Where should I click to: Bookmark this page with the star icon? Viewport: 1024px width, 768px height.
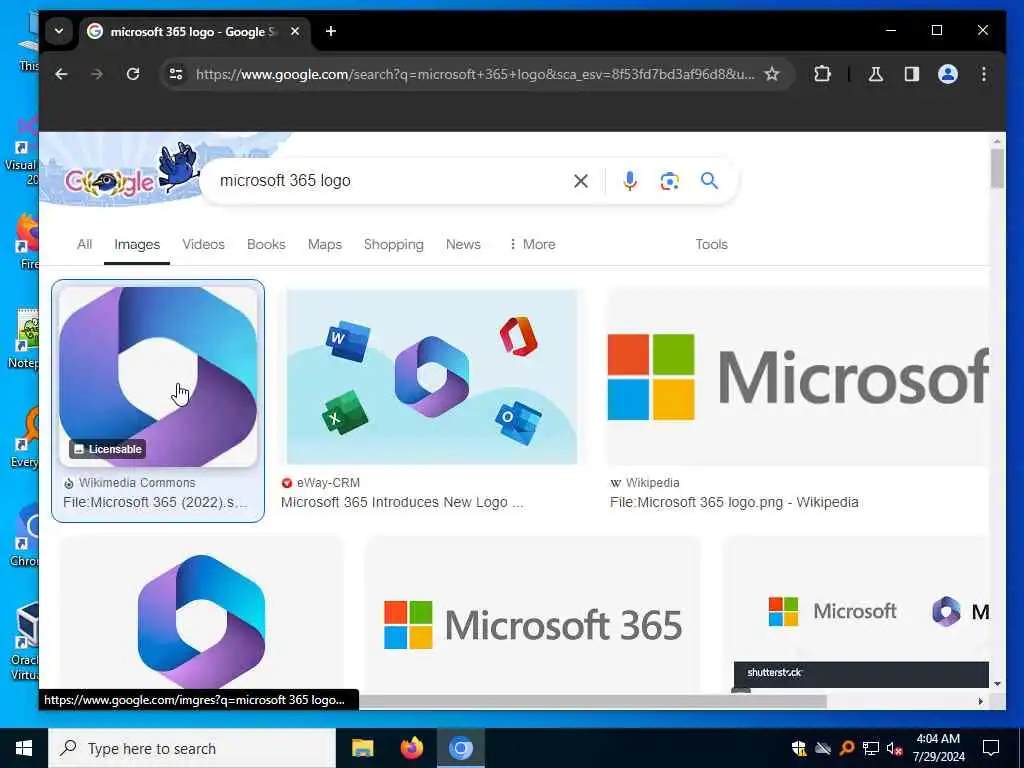pos(772,74)
